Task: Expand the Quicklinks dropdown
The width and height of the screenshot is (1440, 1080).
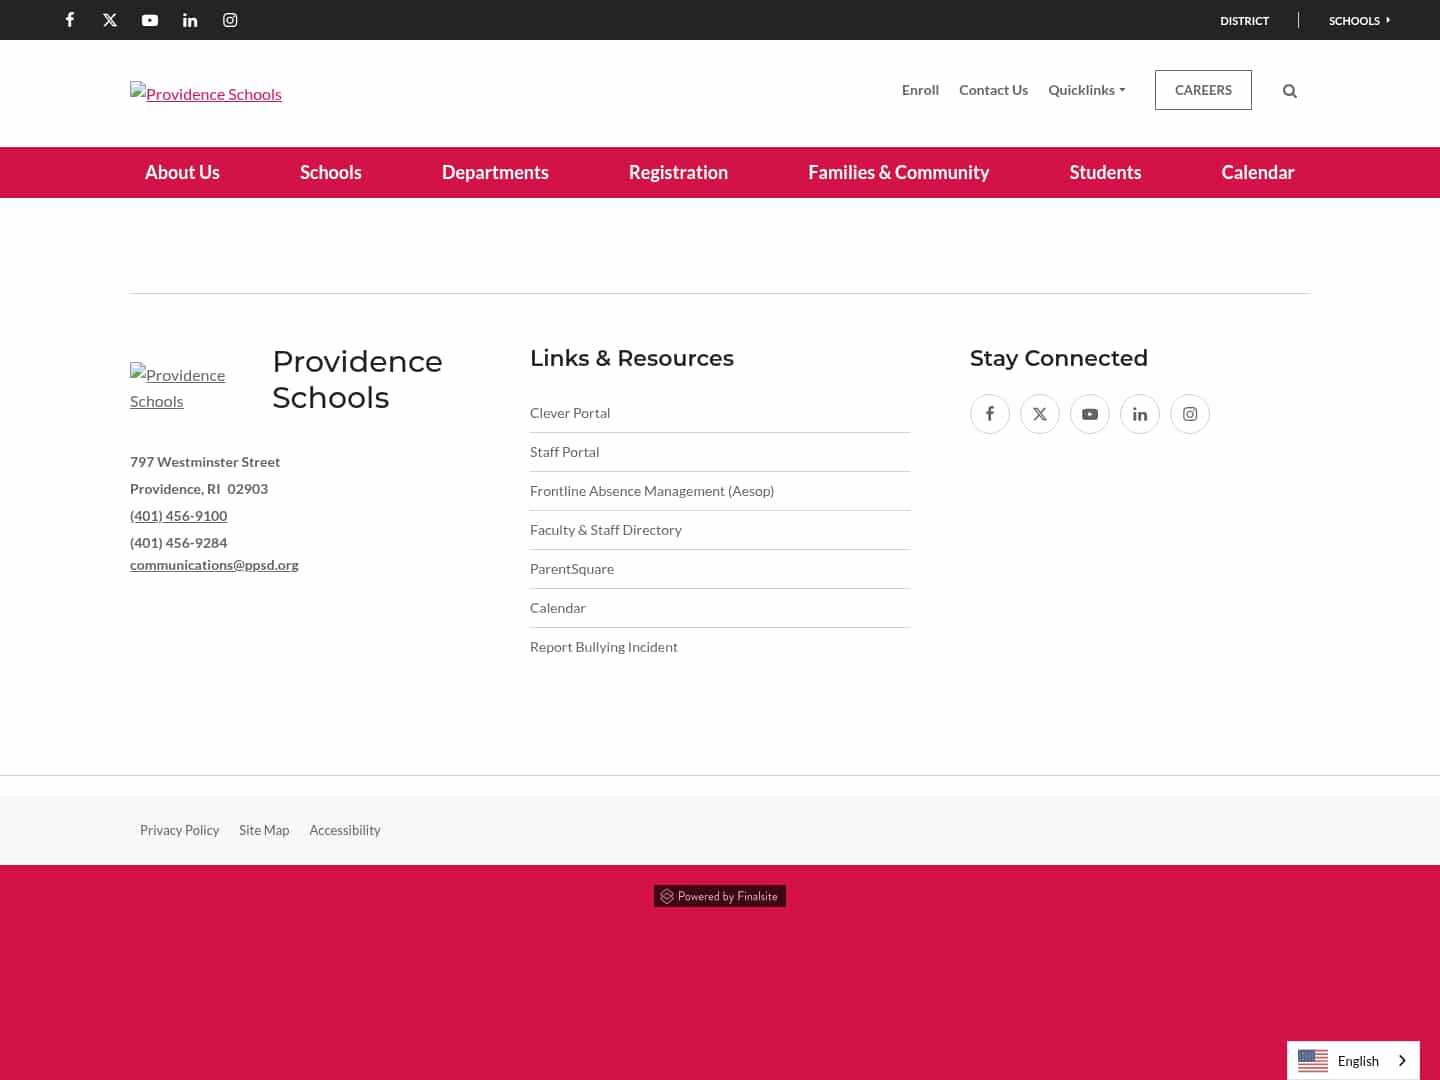Action: (1086, 90)
